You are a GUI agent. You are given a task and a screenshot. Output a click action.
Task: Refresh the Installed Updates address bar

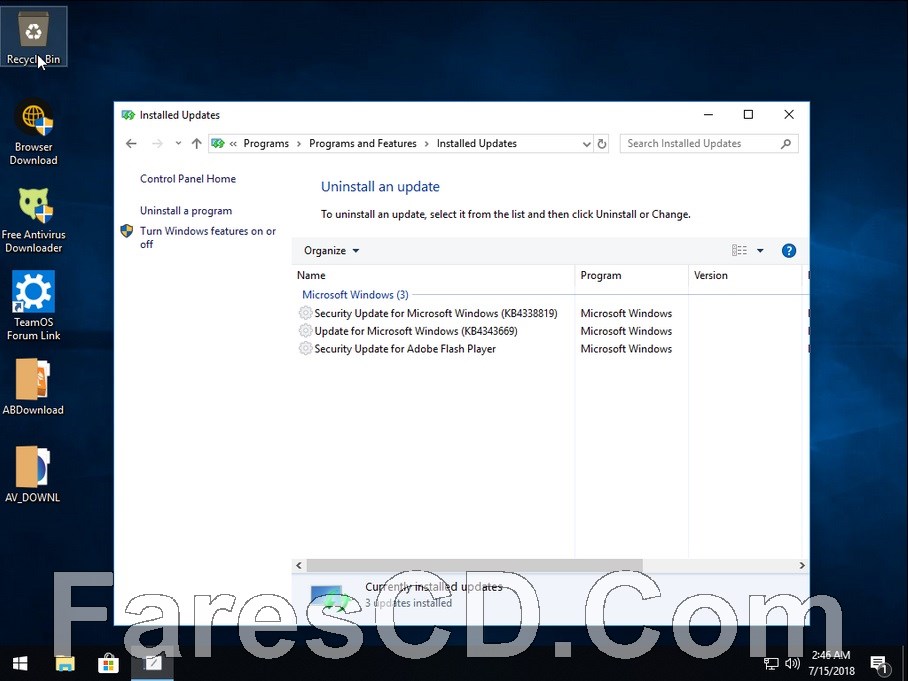602,144
